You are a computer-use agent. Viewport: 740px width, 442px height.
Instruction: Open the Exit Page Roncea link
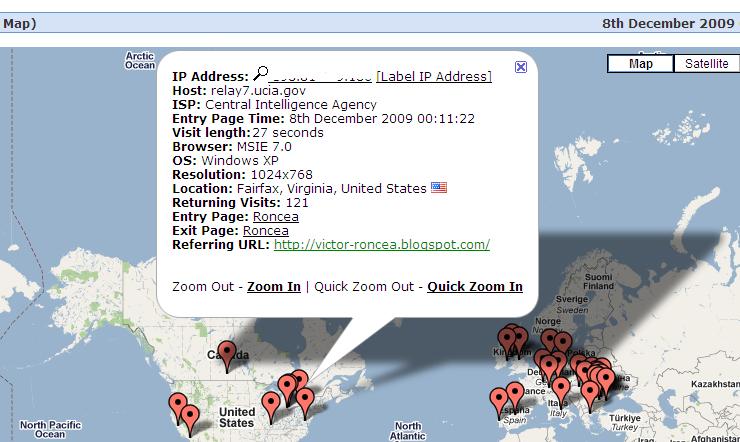(266, 231)
